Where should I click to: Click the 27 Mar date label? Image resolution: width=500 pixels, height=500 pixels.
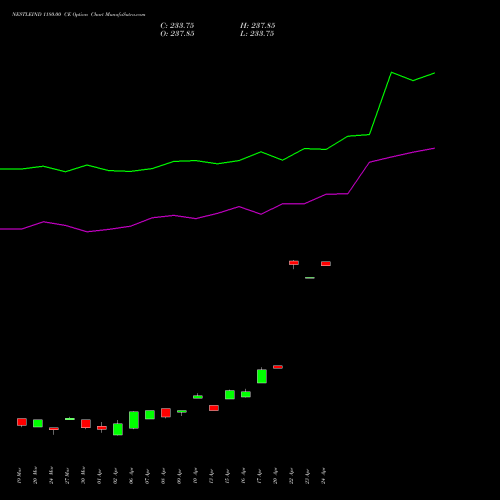tap(67, 476)
